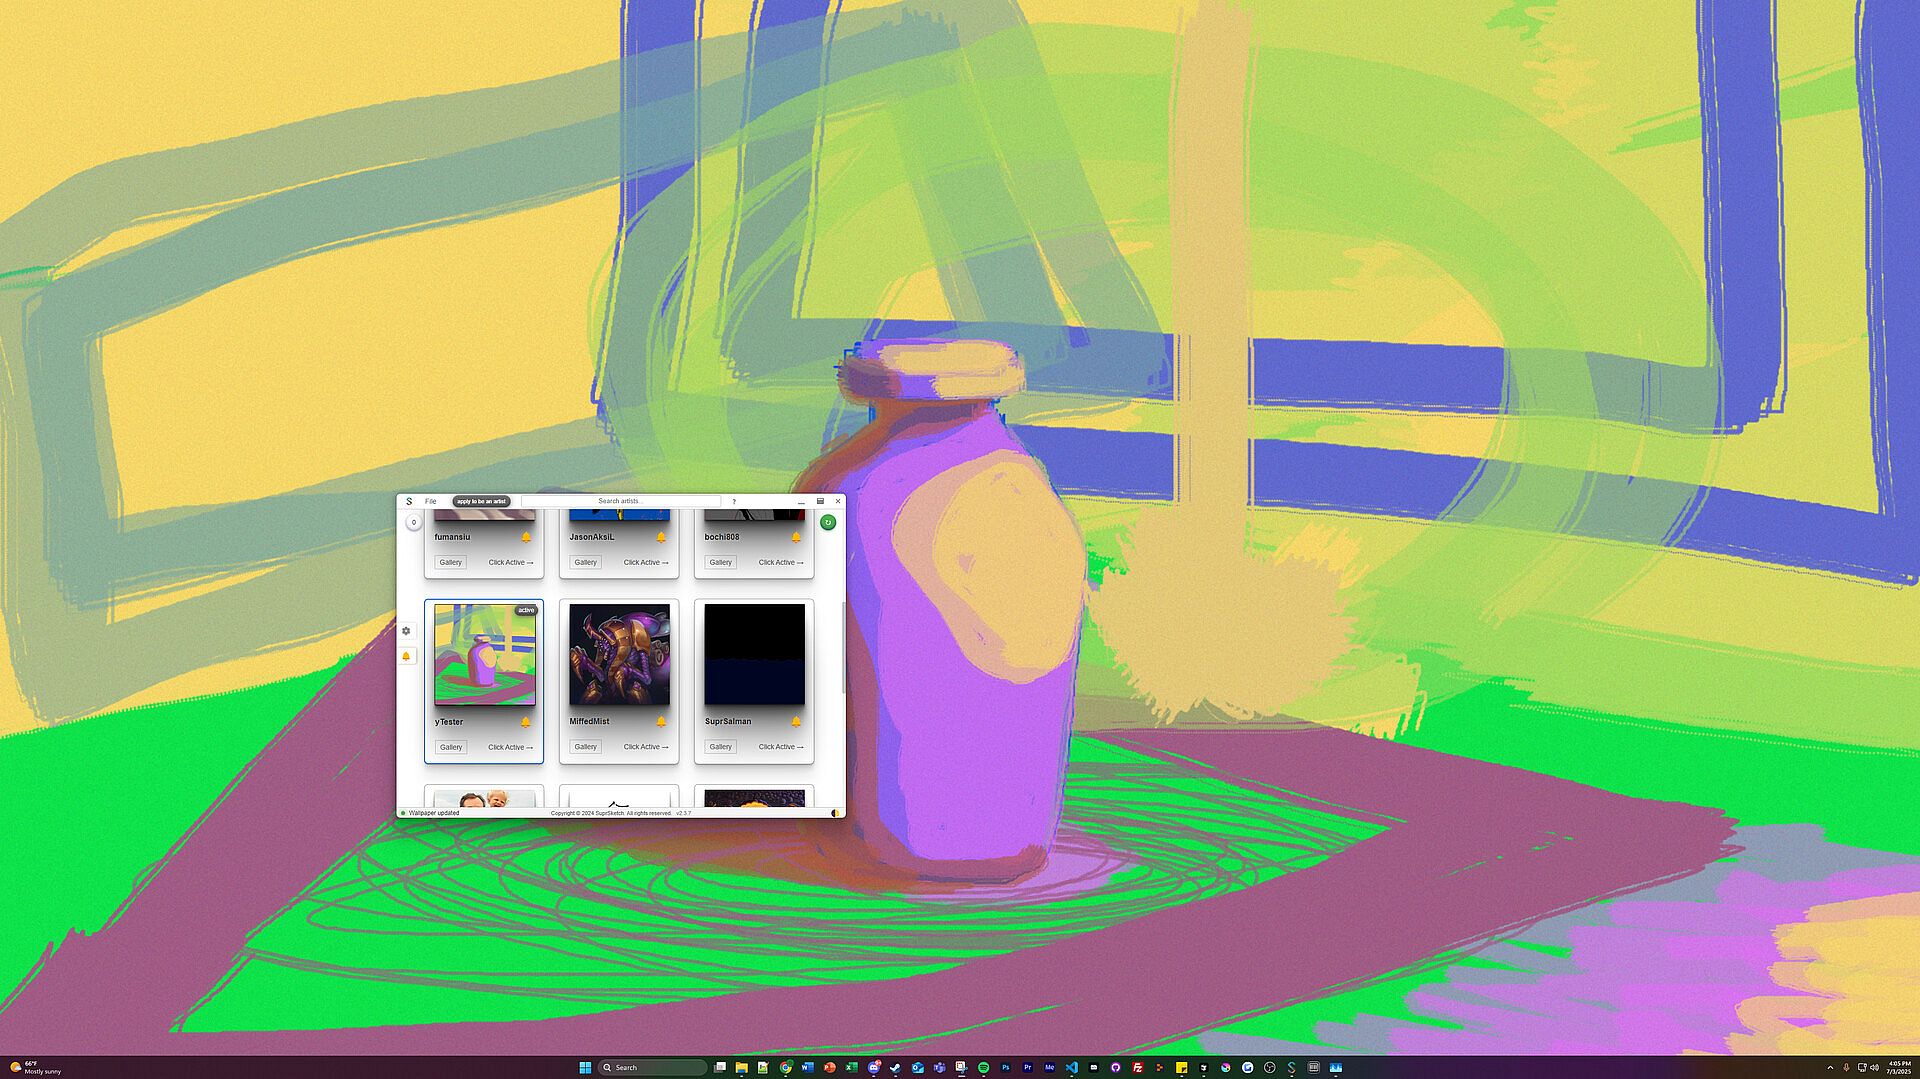The width and height of the screenshot is (1920, 1079).
Task: Click 'apply to be an artist' button
Action: 481,501
